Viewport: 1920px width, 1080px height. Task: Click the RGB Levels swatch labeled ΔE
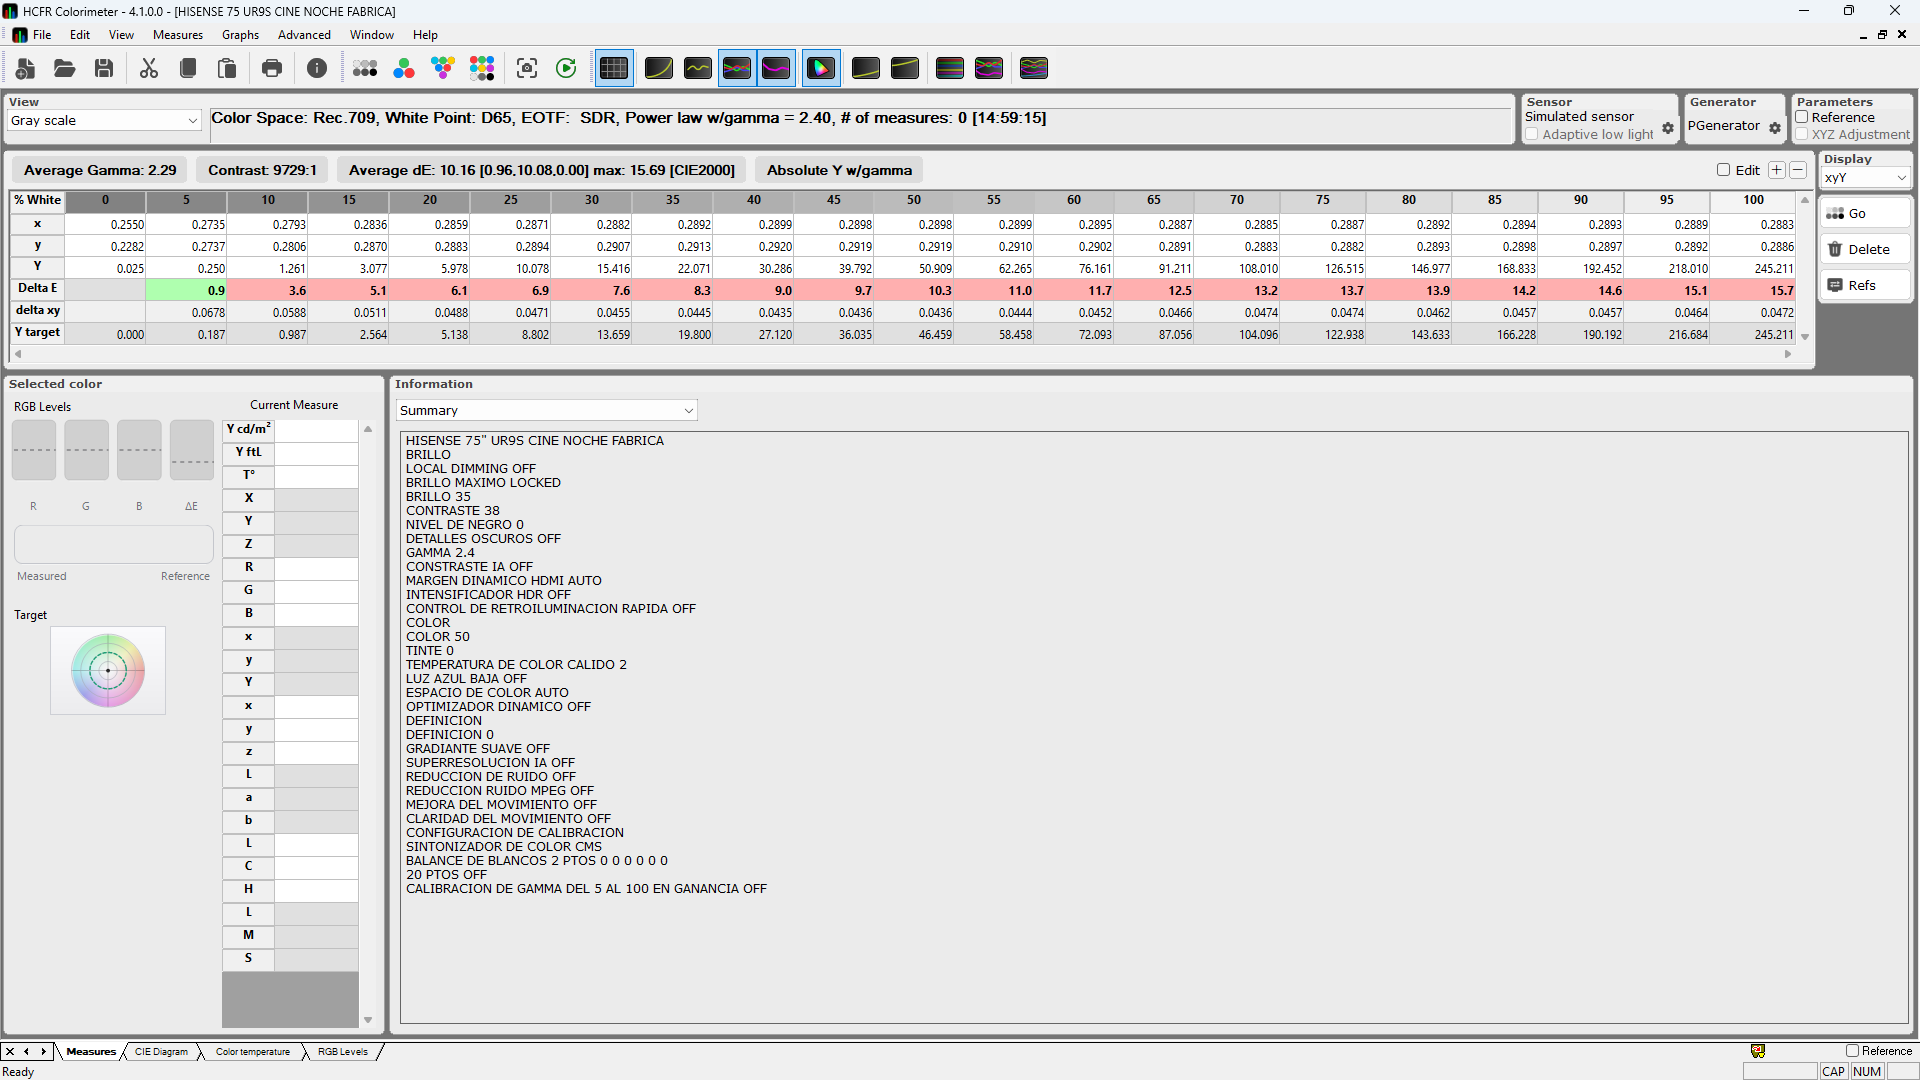(192, 450)
